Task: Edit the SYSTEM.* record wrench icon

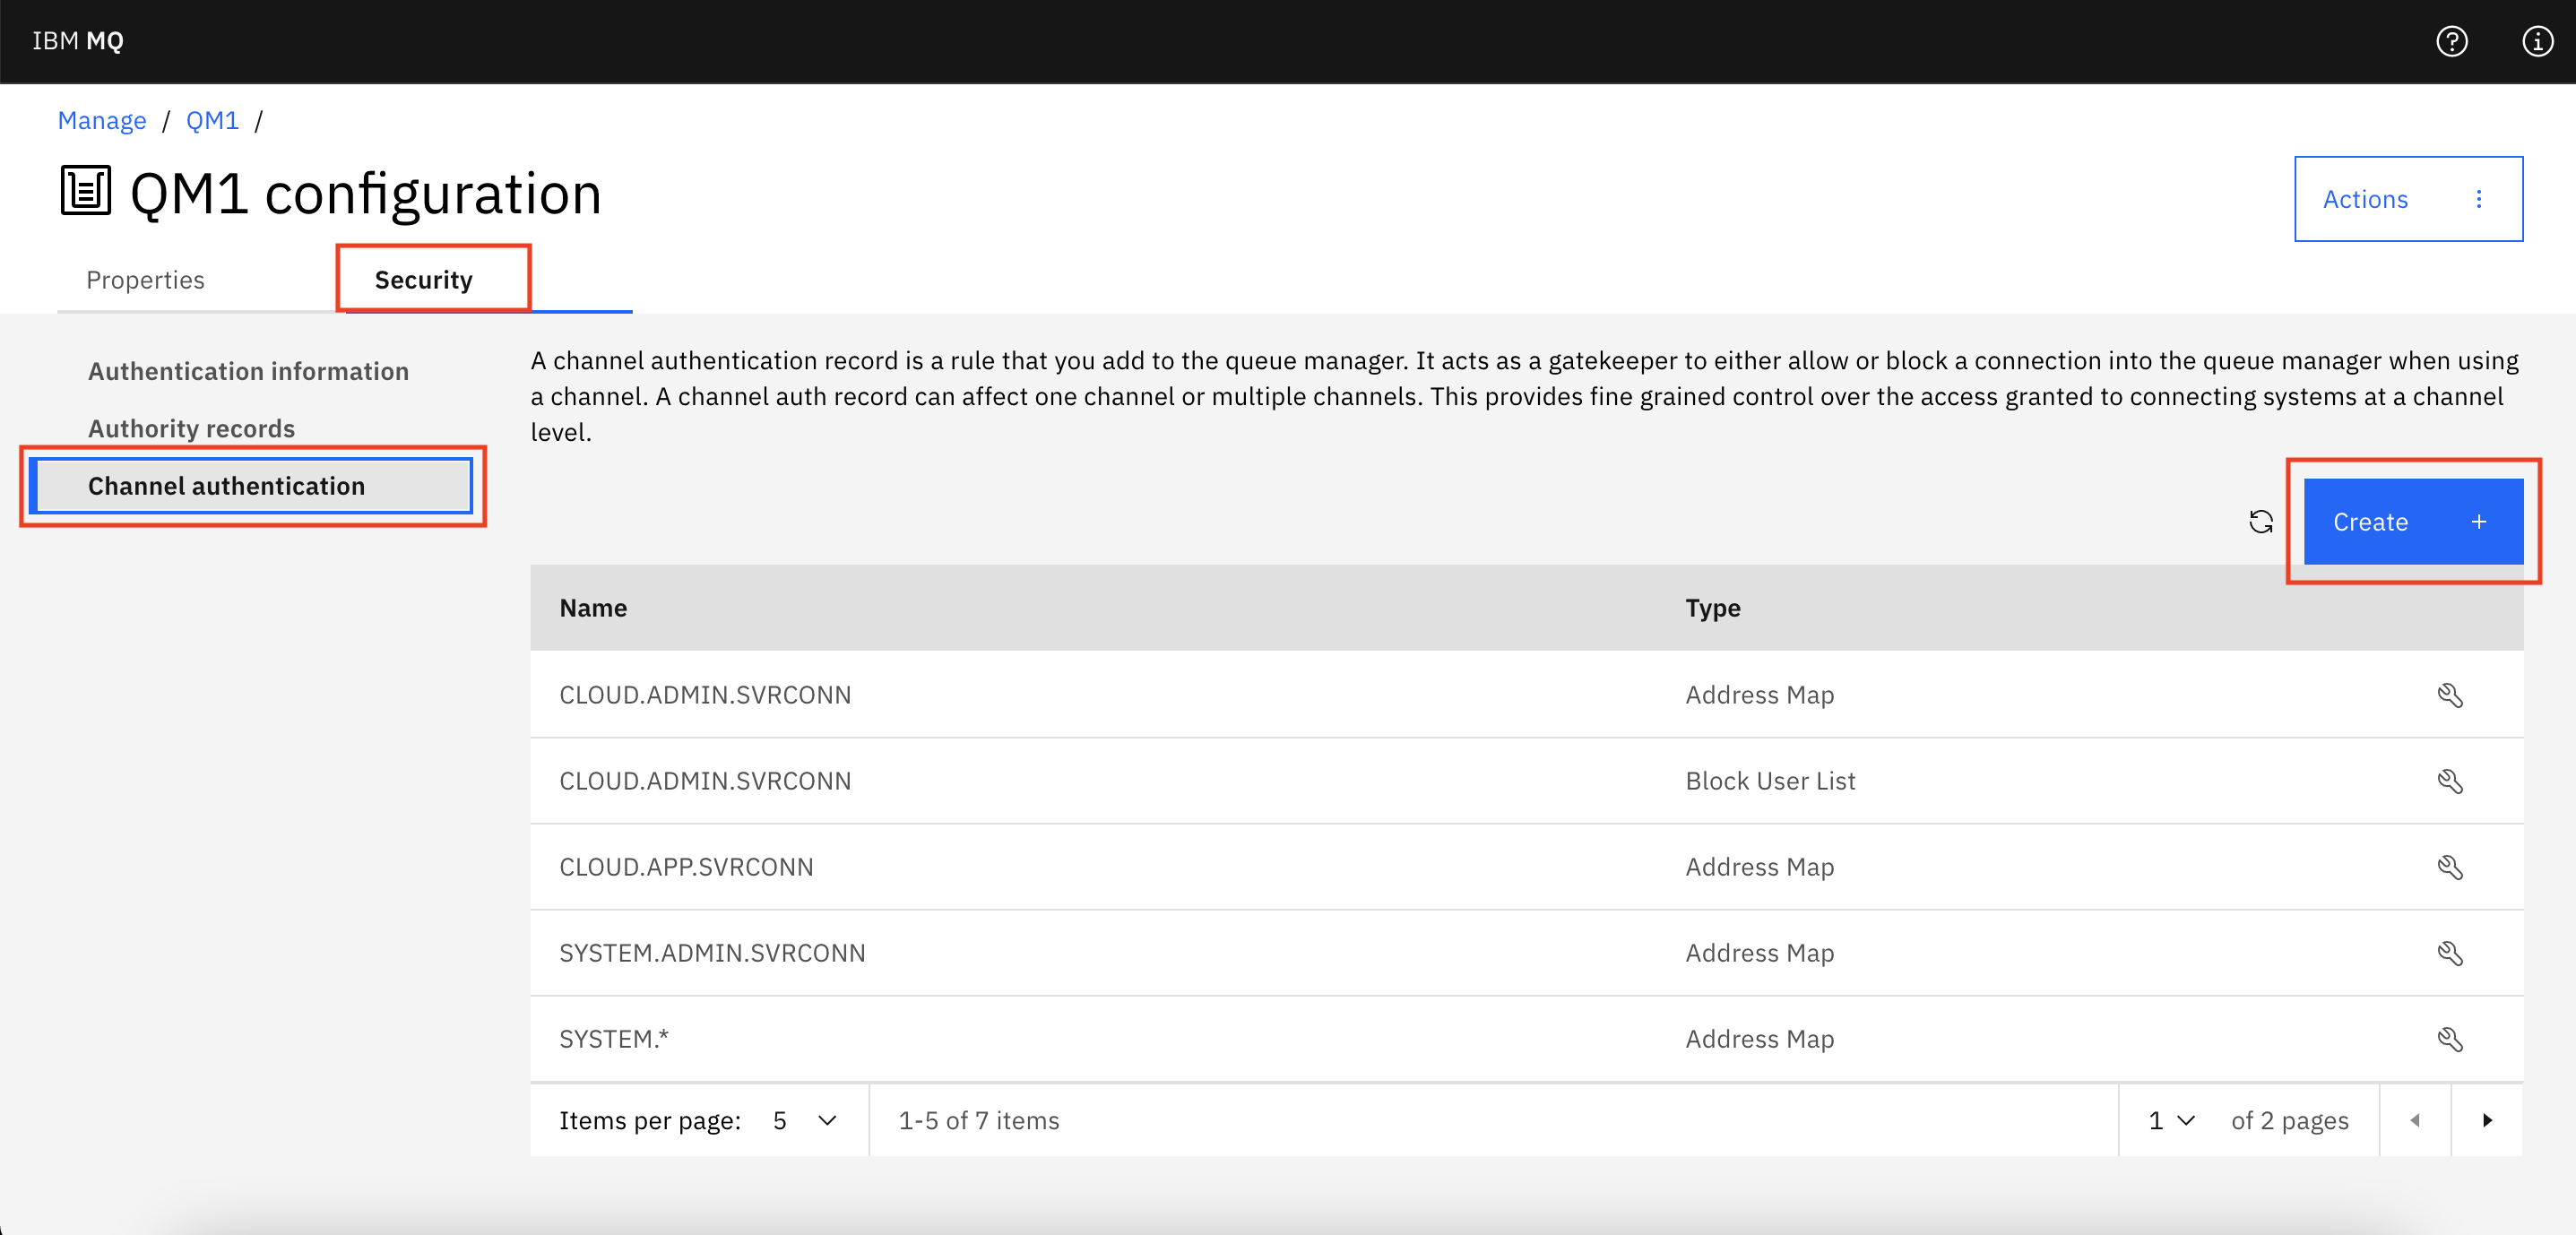Action: 2450,1039
